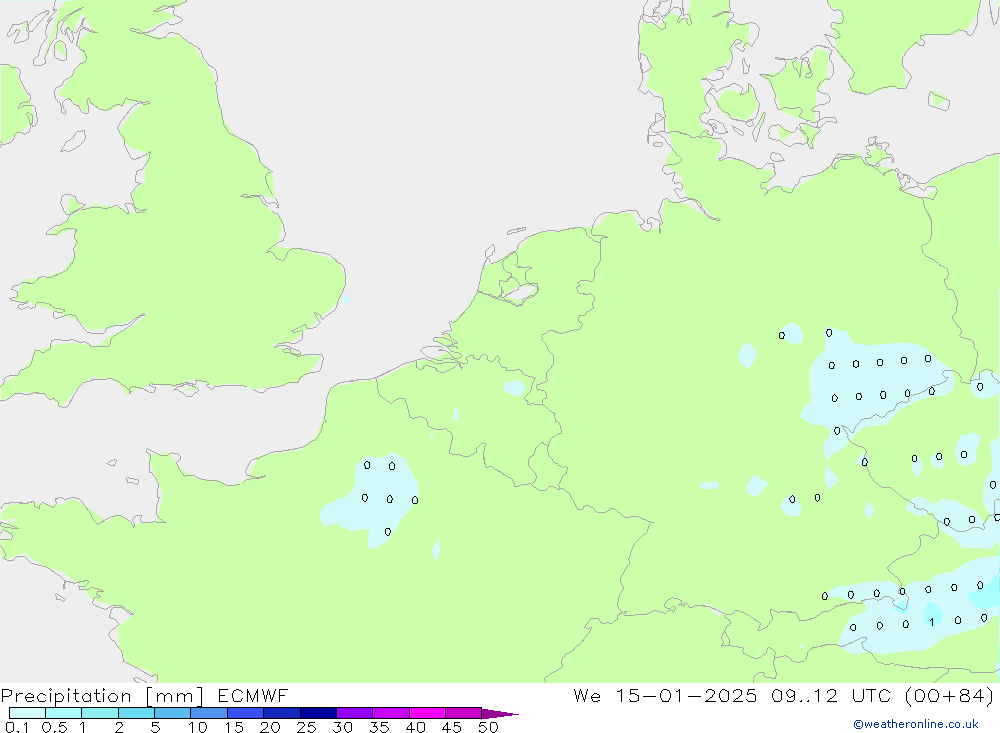
Task: Select the 20–25 mm legend color swatch
Action: [x=282, y=713]
